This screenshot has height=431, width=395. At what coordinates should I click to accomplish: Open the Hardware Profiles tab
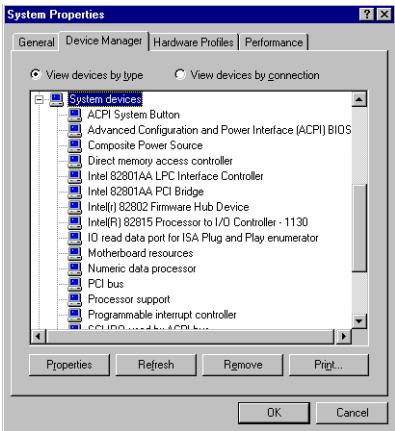click(193, 42)
